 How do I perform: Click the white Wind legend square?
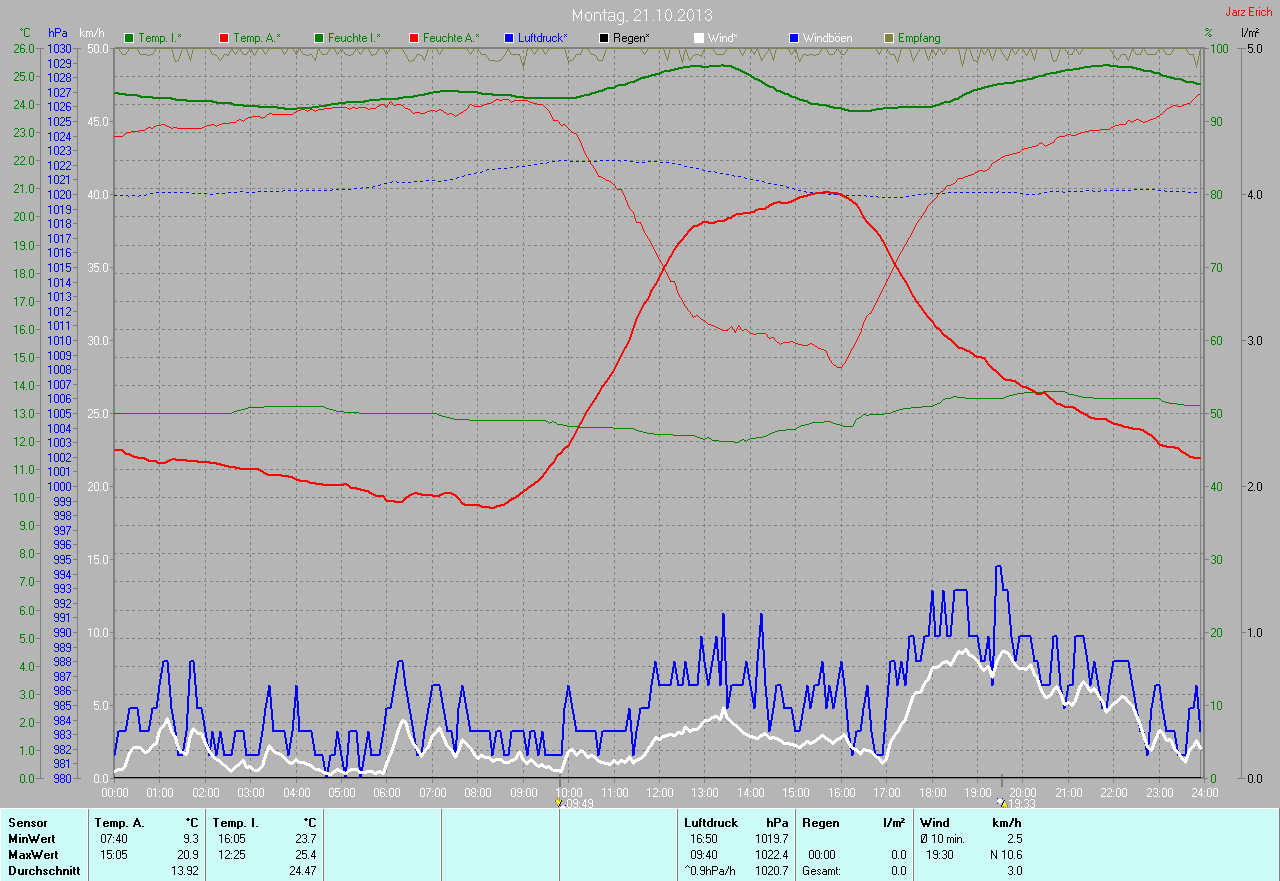[x=699, y=38]
